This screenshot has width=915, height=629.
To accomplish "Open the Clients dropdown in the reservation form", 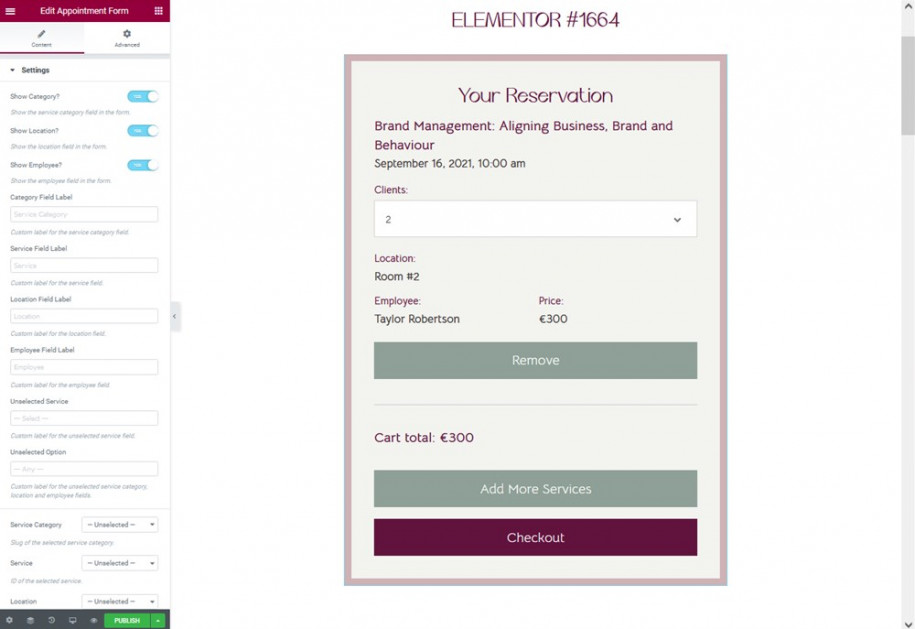I will click(535, 218).
